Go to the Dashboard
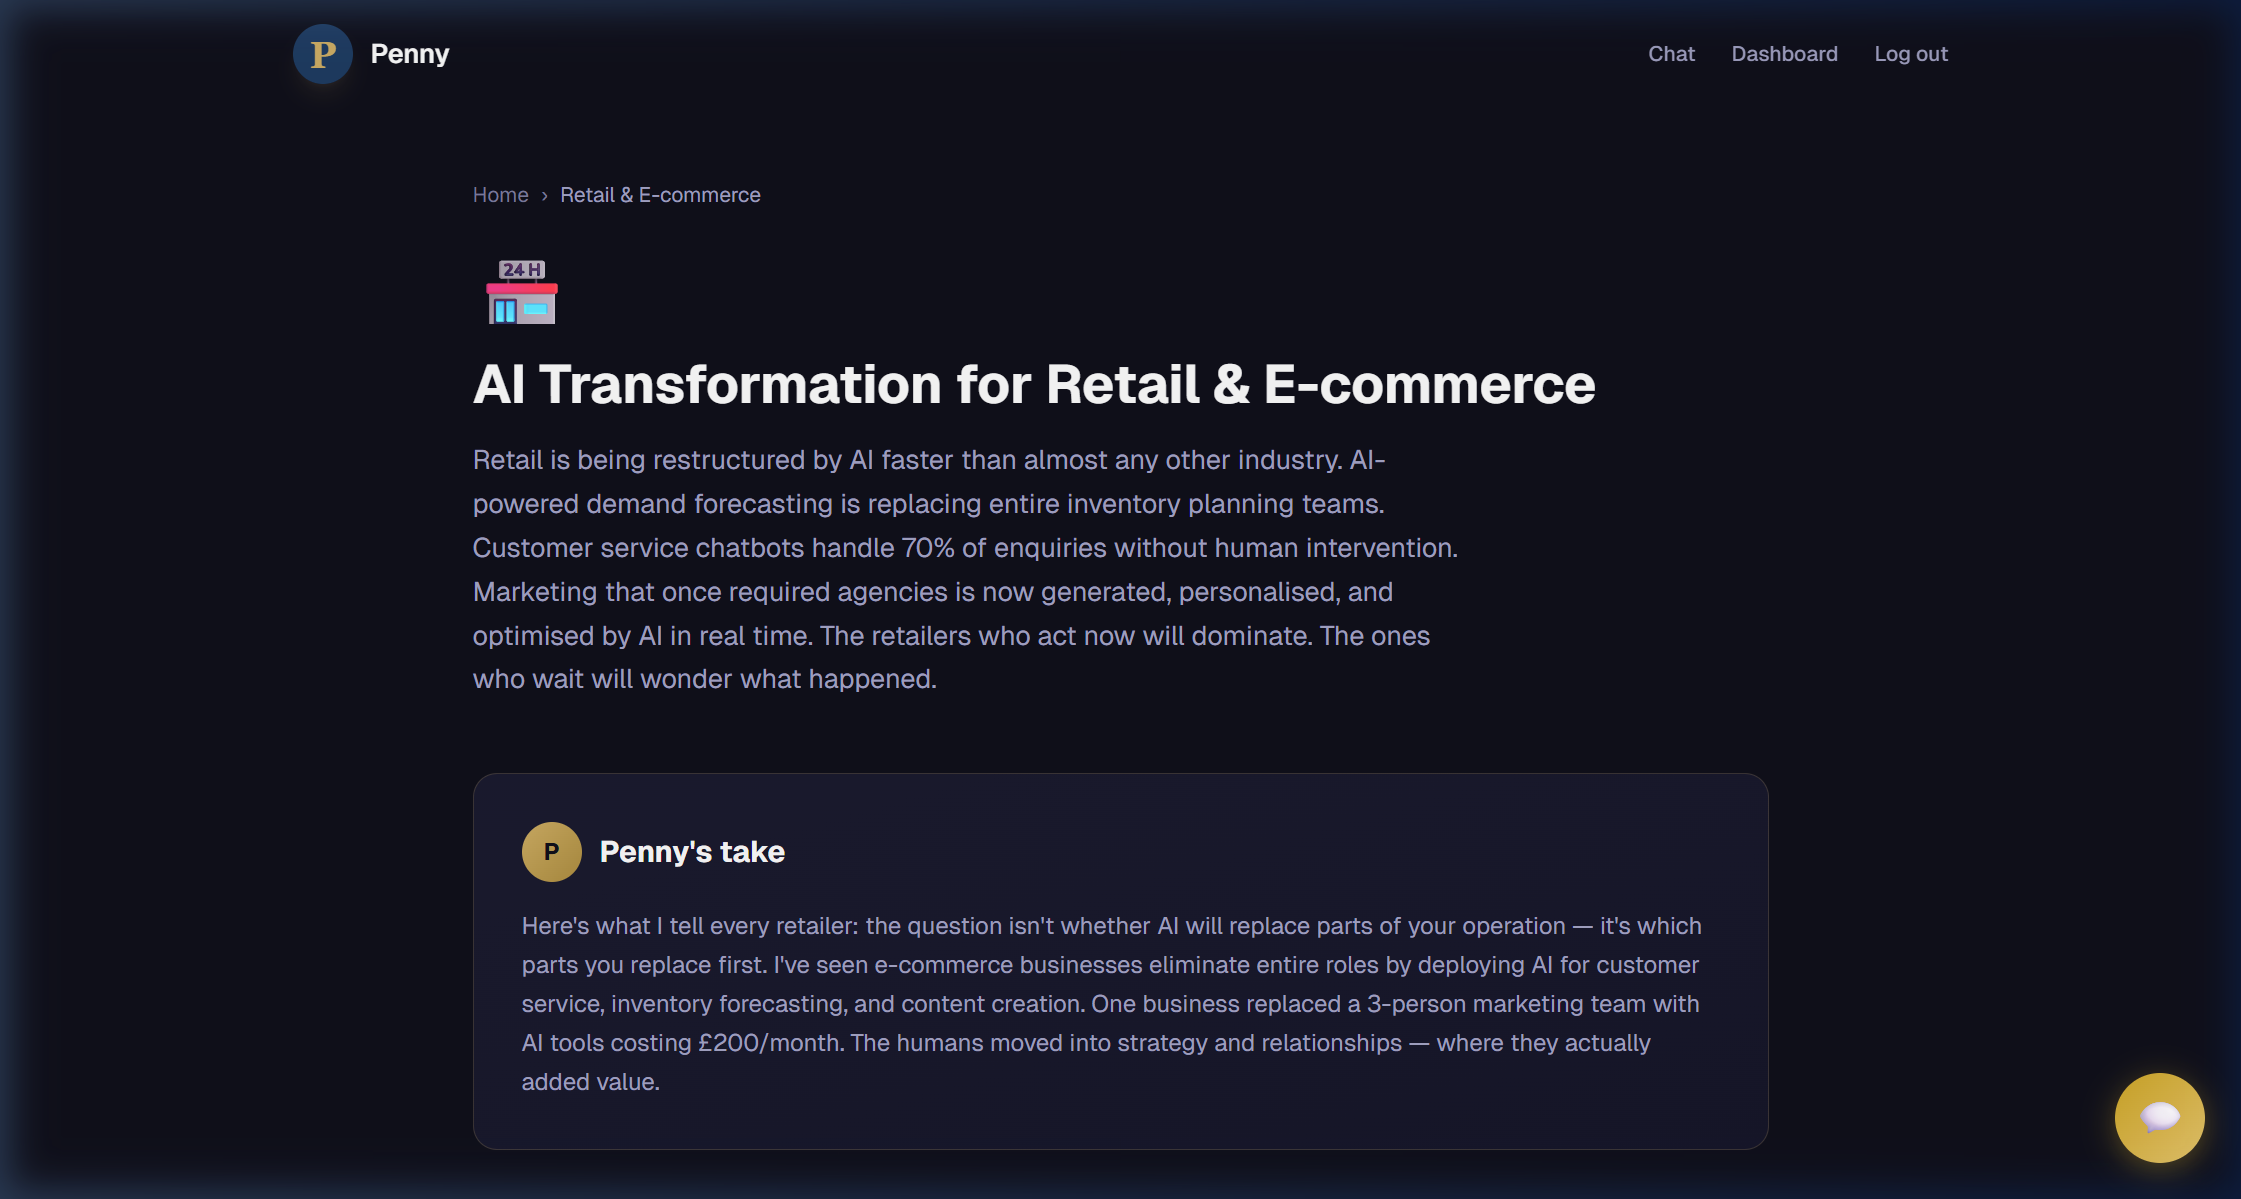 1785,53
